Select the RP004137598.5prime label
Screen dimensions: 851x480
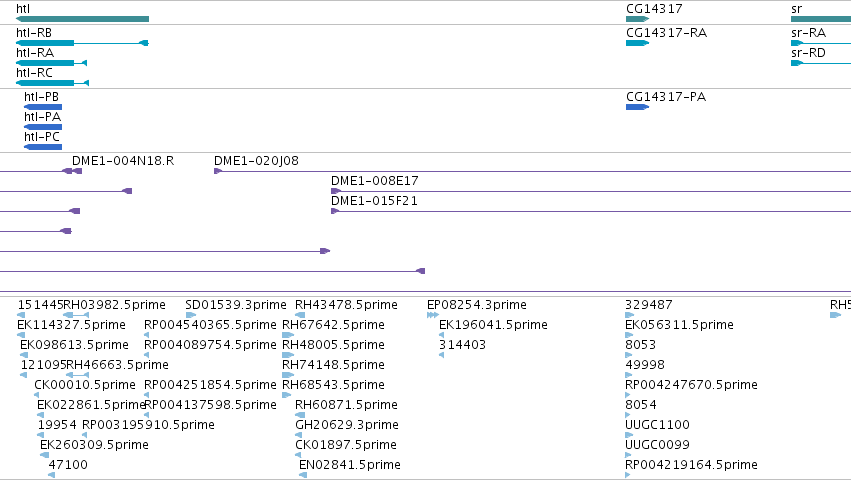tap(211, 405)
